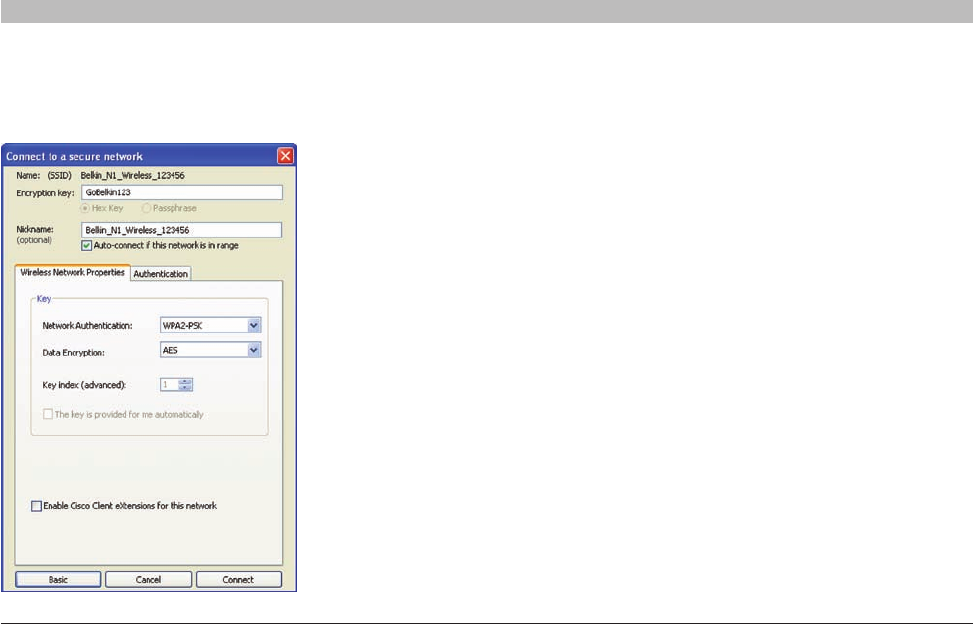This screenshot has height=624, width=973.
Task: Click the SSID name Belkin_N1_Wireless_123456 text
Action: [x=133, y=176]
